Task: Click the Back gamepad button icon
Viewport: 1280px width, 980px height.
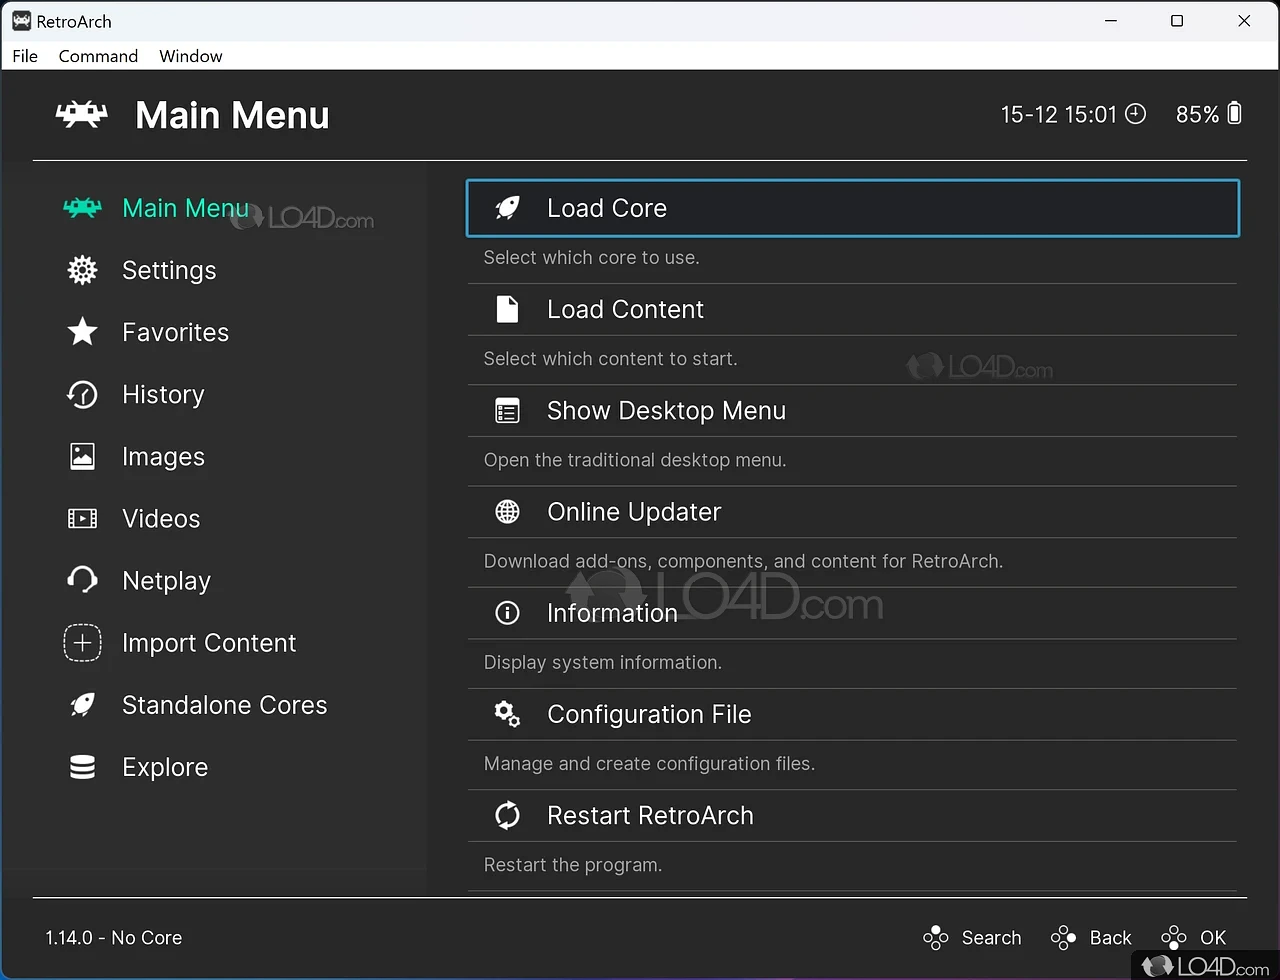Action: point(1063,937)
